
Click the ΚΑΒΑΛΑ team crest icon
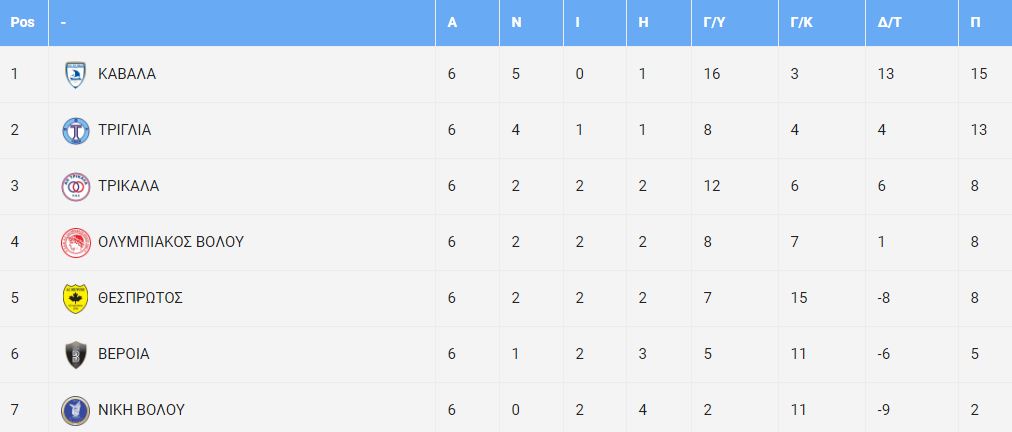pos(76,74)
